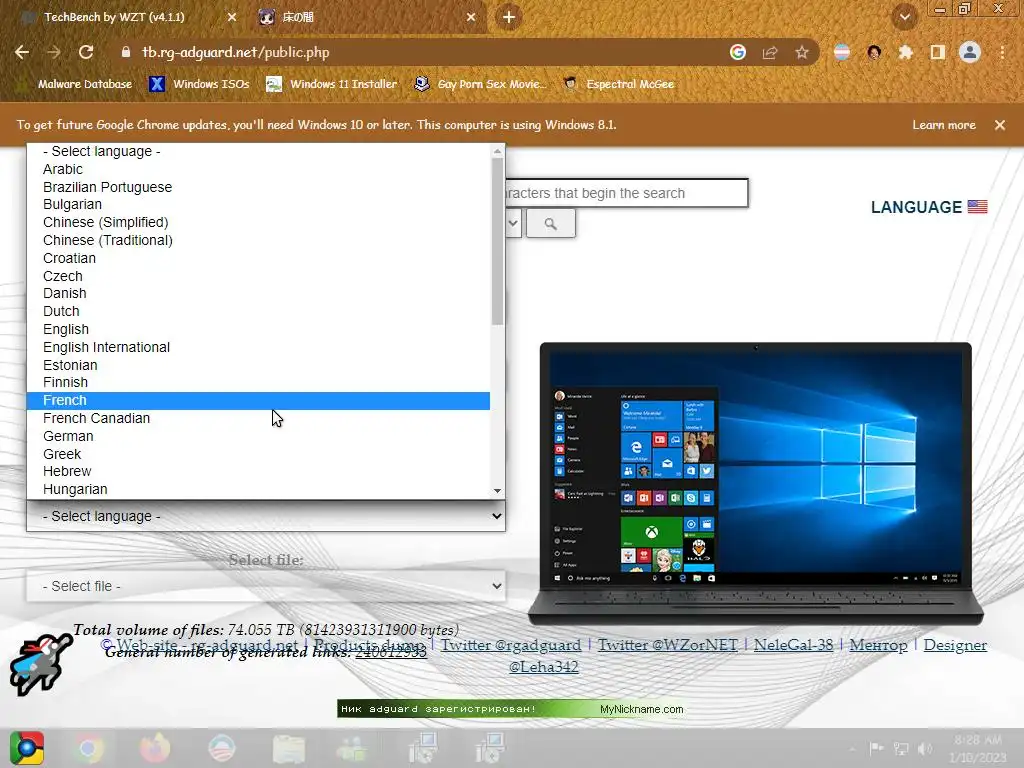The width and height of the screenshot is (1024, 768).
Task: Open Firefox from taskbar
Action: [155, 748]
